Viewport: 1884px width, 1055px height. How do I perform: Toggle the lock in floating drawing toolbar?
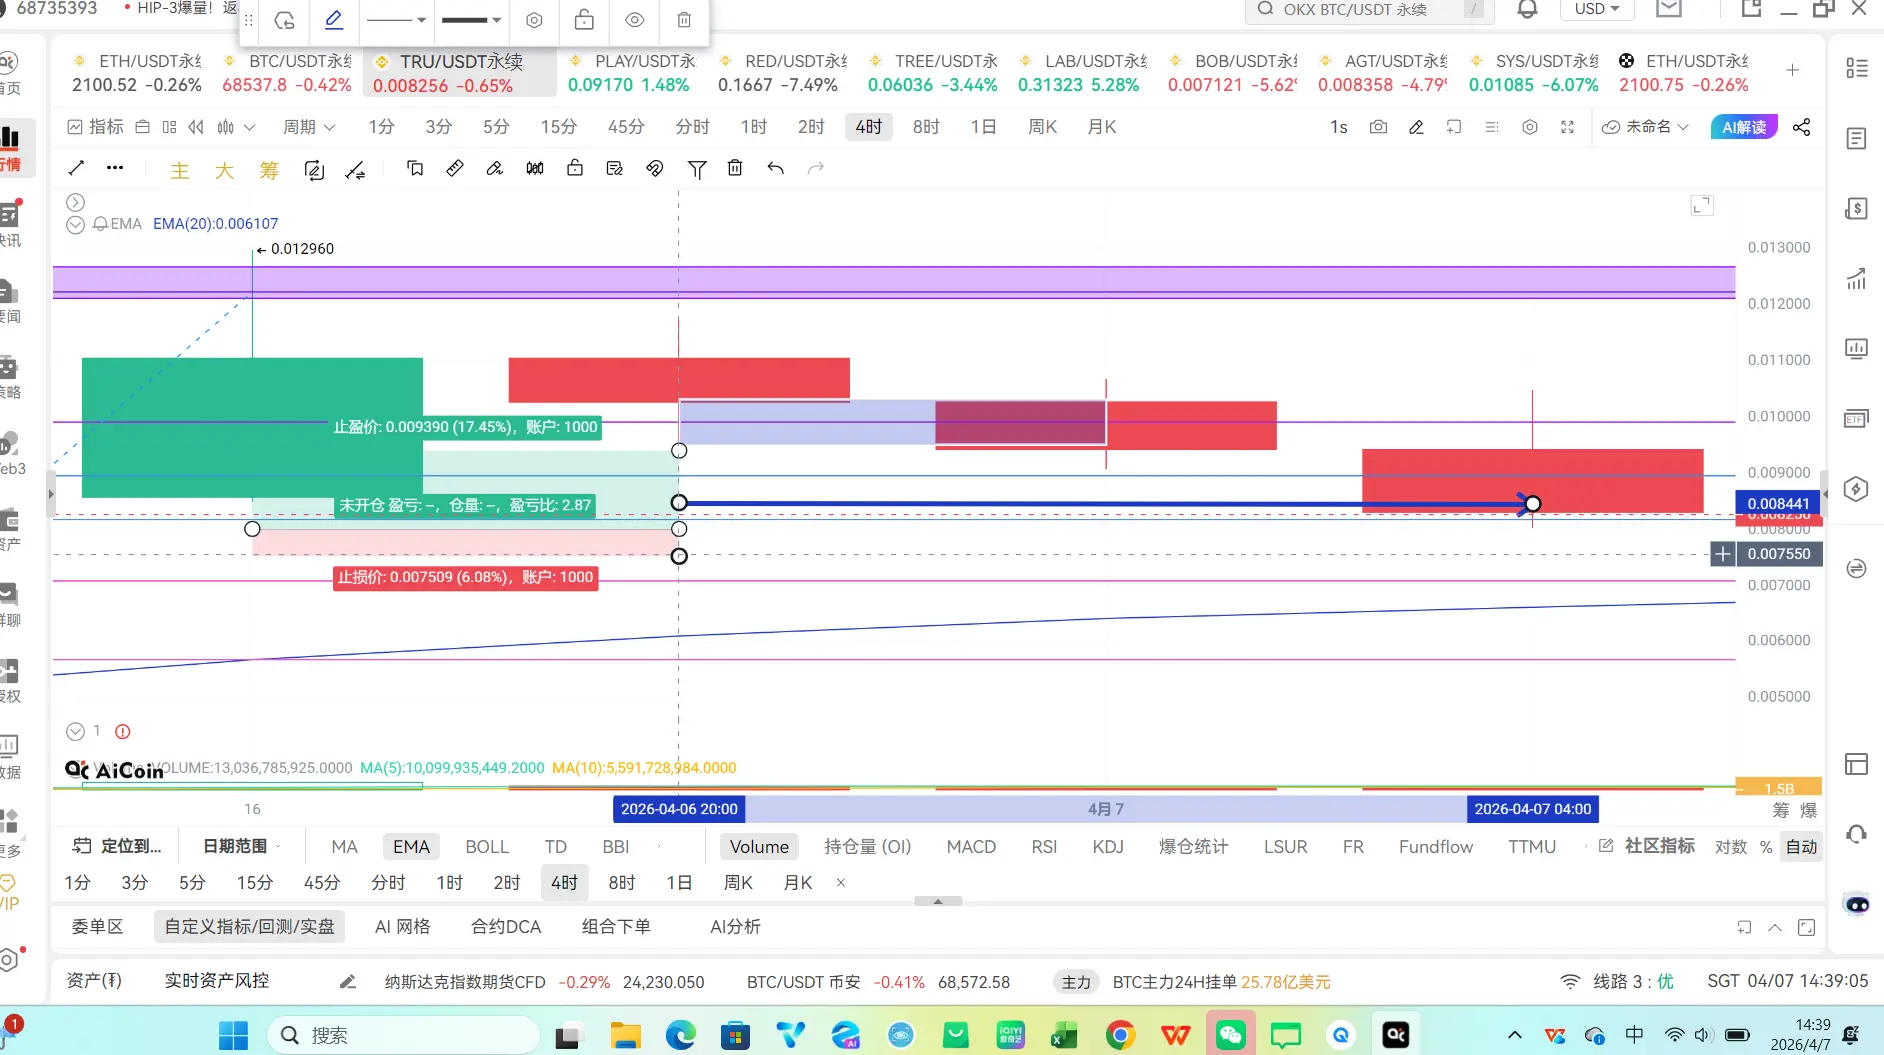coord(584,20)
